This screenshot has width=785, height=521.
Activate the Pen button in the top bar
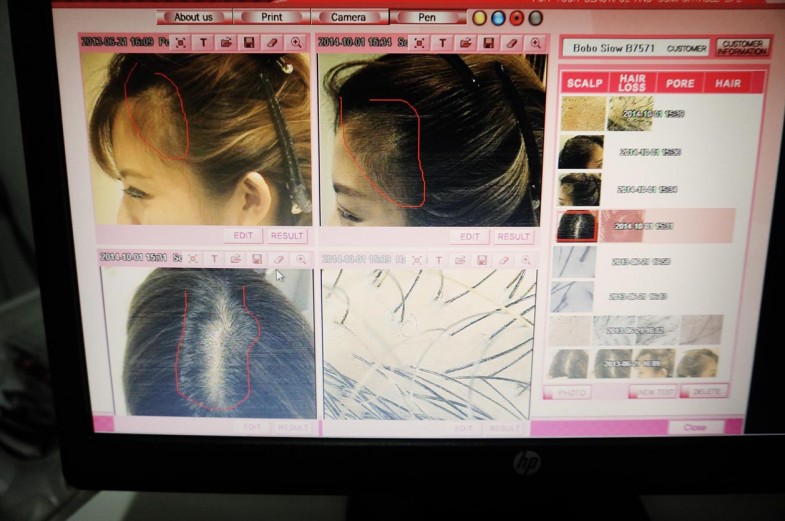click(x=427, y=17)
